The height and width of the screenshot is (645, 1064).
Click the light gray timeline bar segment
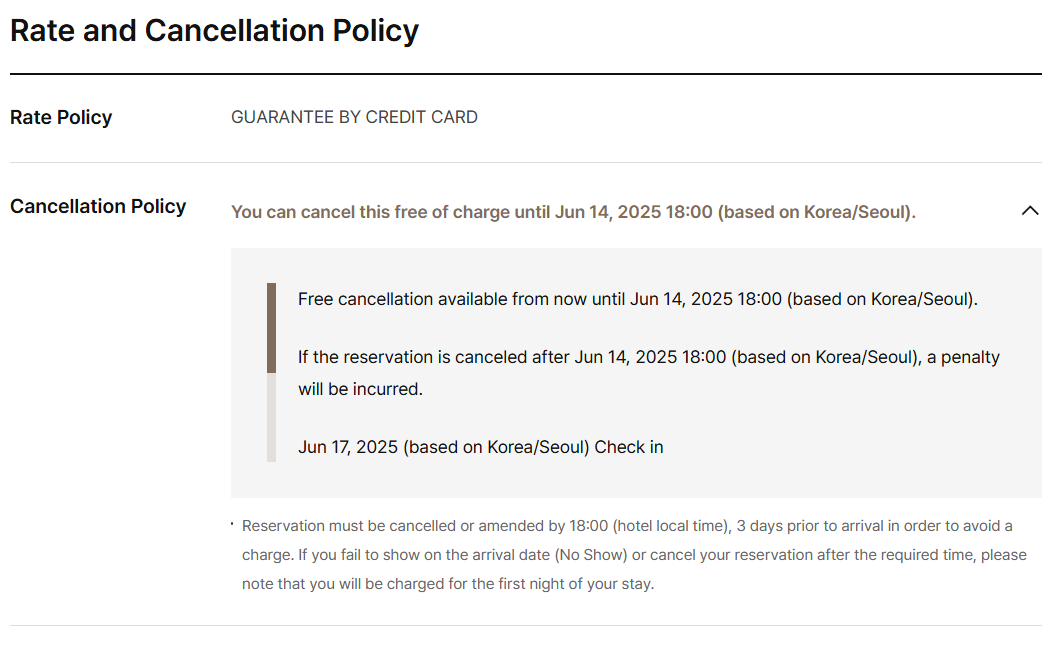(271, 418)
